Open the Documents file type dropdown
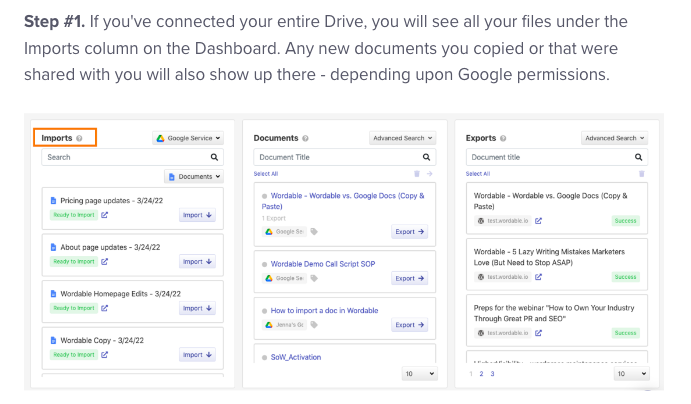The height and width of the screenshot is (404, 691). coord(194,177)
